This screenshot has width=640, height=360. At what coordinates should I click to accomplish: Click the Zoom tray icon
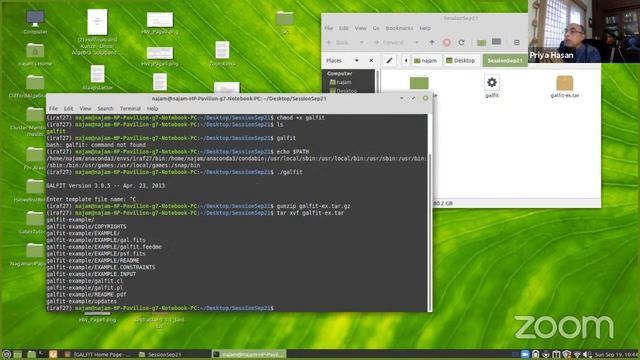[x=525, y=354]
